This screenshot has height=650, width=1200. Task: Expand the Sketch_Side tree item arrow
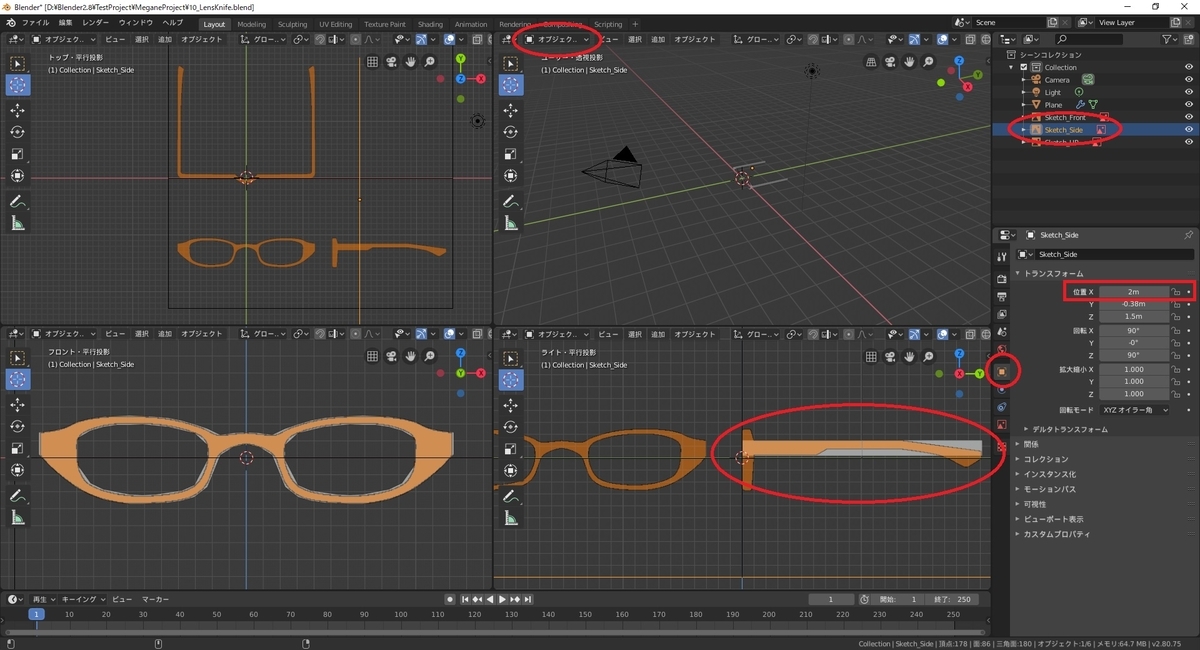click(1024, 129)
